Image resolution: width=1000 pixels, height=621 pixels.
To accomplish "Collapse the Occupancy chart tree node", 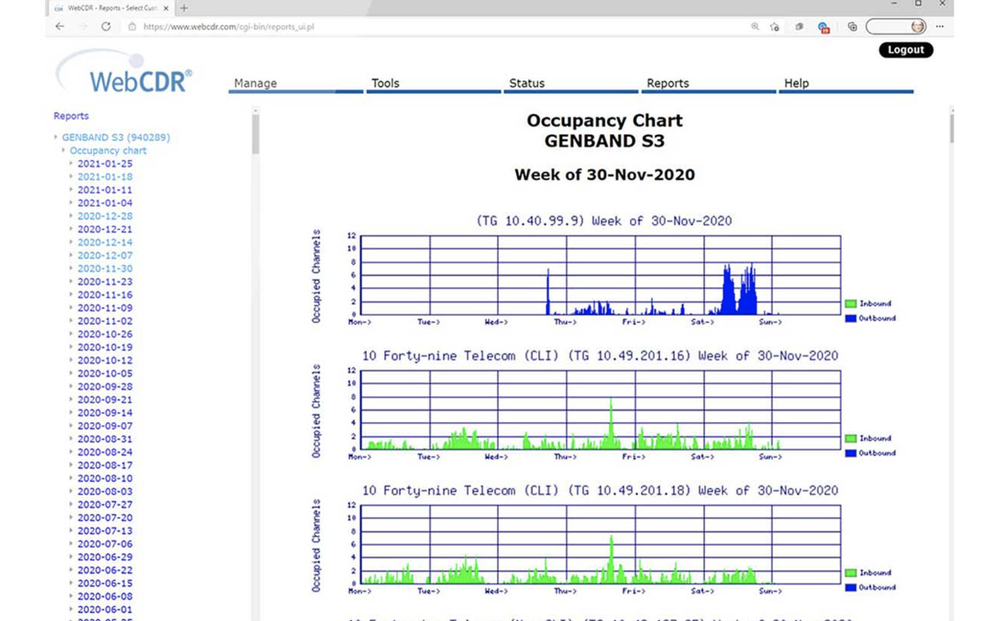I will click(x=63, y=150).
